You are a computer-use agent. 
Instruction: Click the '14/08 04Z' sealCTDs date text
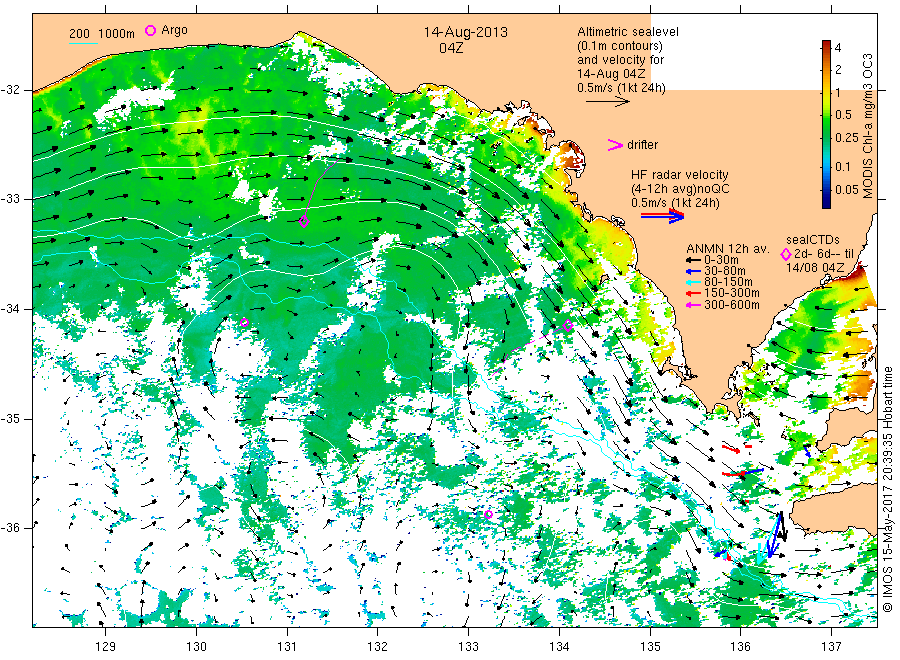pos(815,267)
